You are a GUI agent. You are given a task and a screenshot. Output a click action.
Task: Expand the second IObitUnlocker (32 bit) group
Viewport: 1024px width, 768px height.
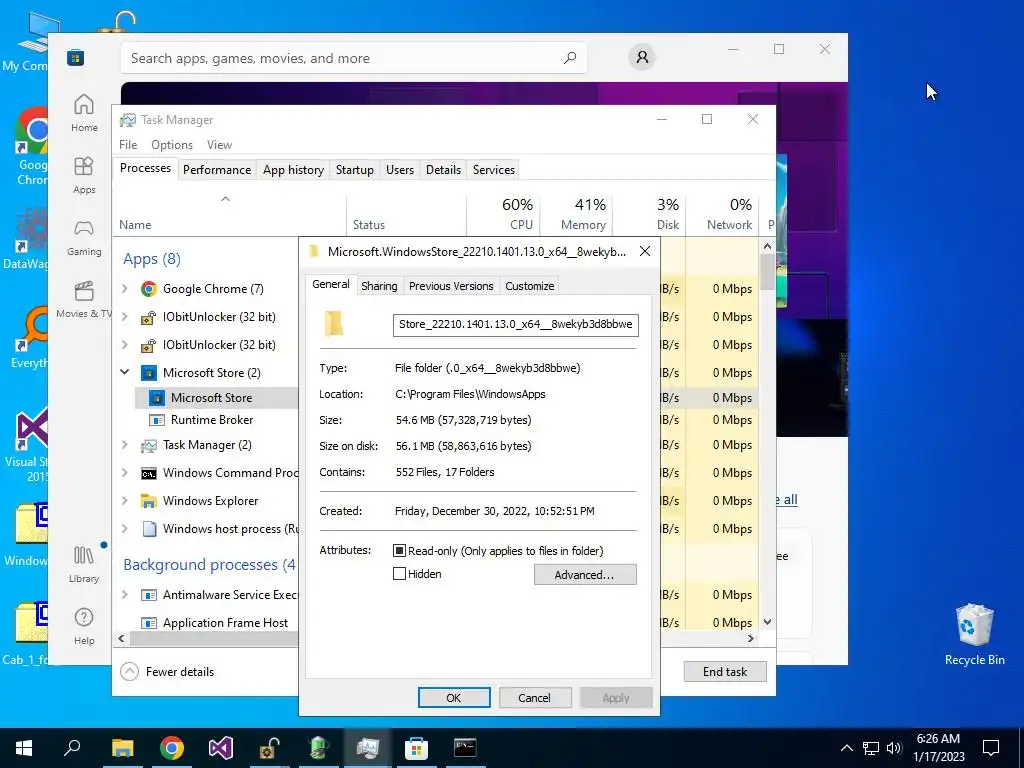(x=125, y=344)
